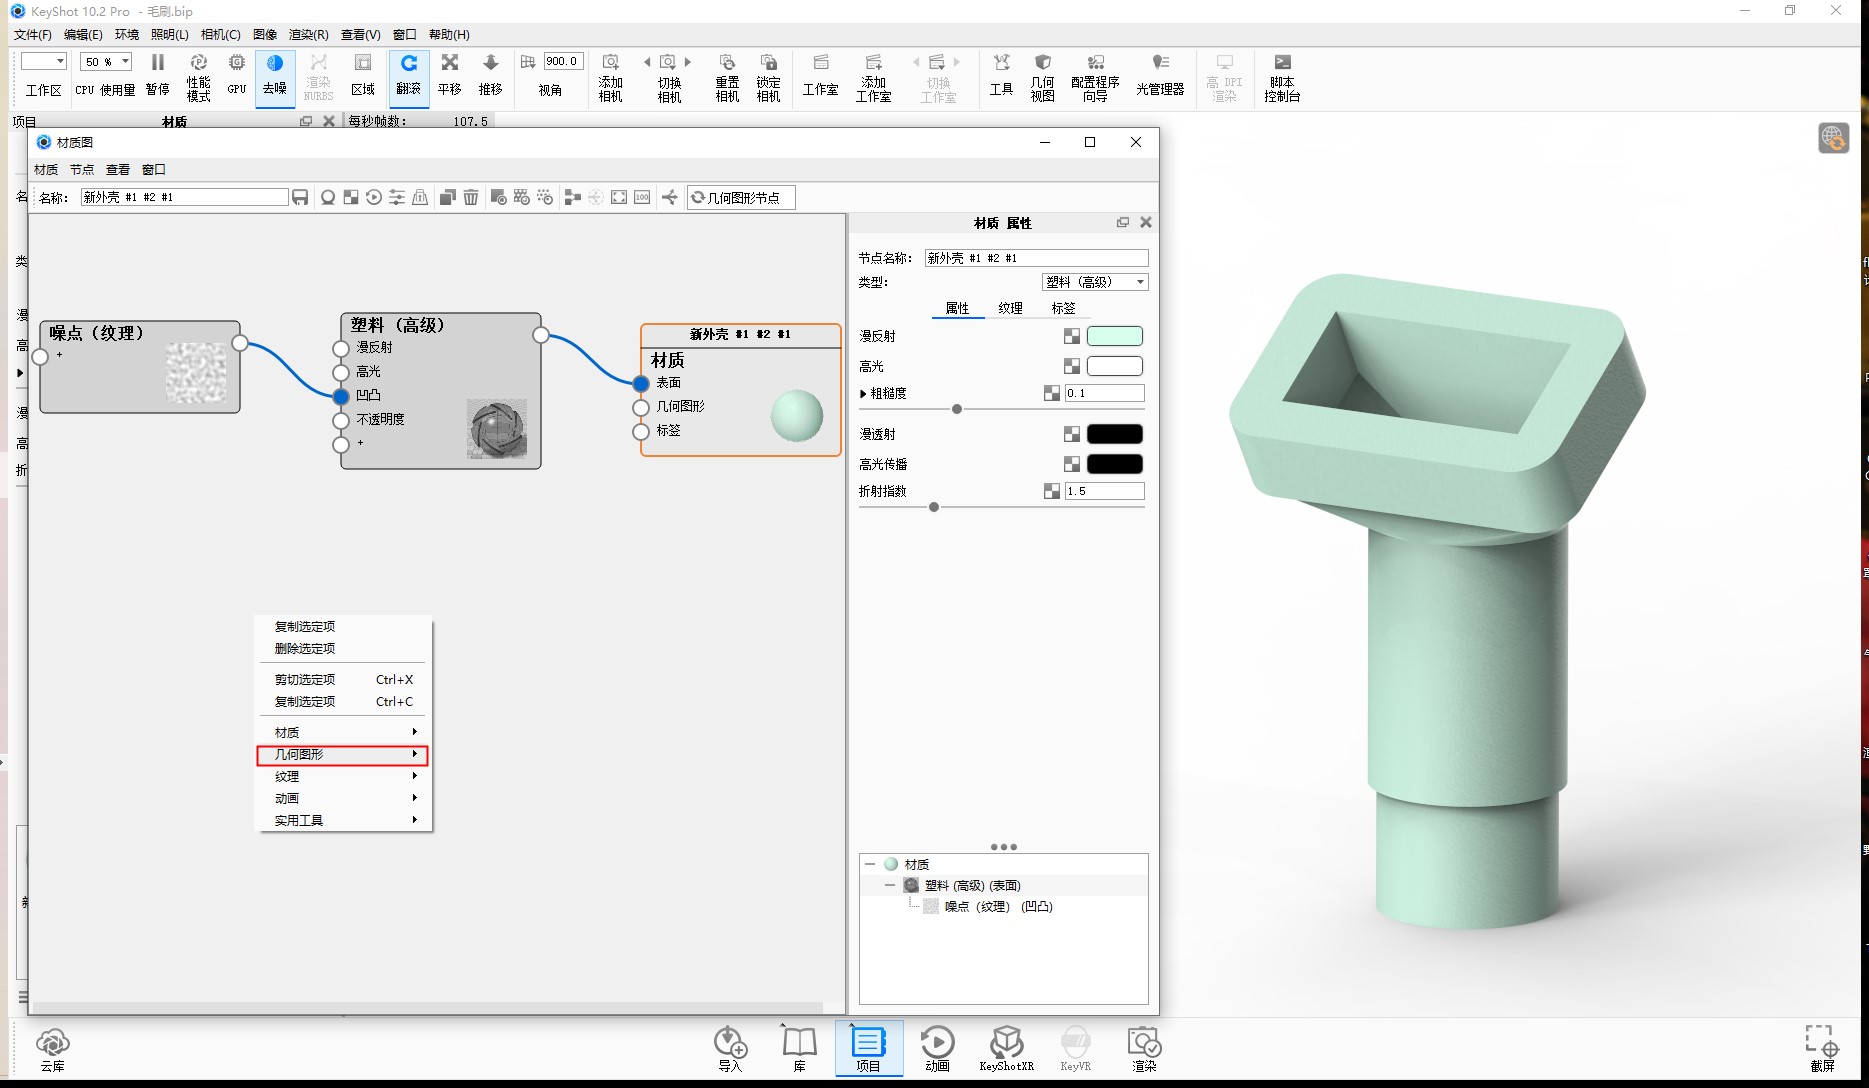Collapse the 塑料 (高级) (表面) tree node
This screenshot has height=1088, width=1869.
point(890,885)
